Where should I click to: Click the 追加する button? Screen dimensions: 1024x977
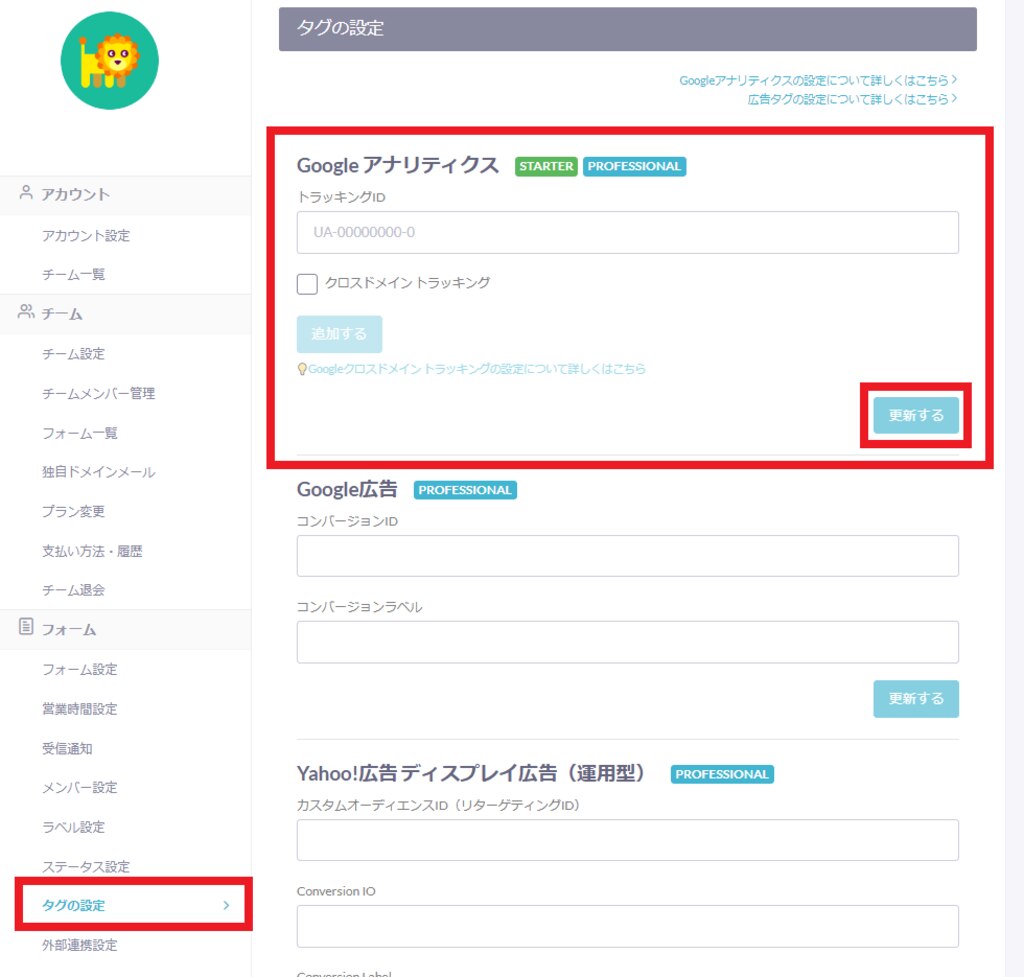point(339,334)
